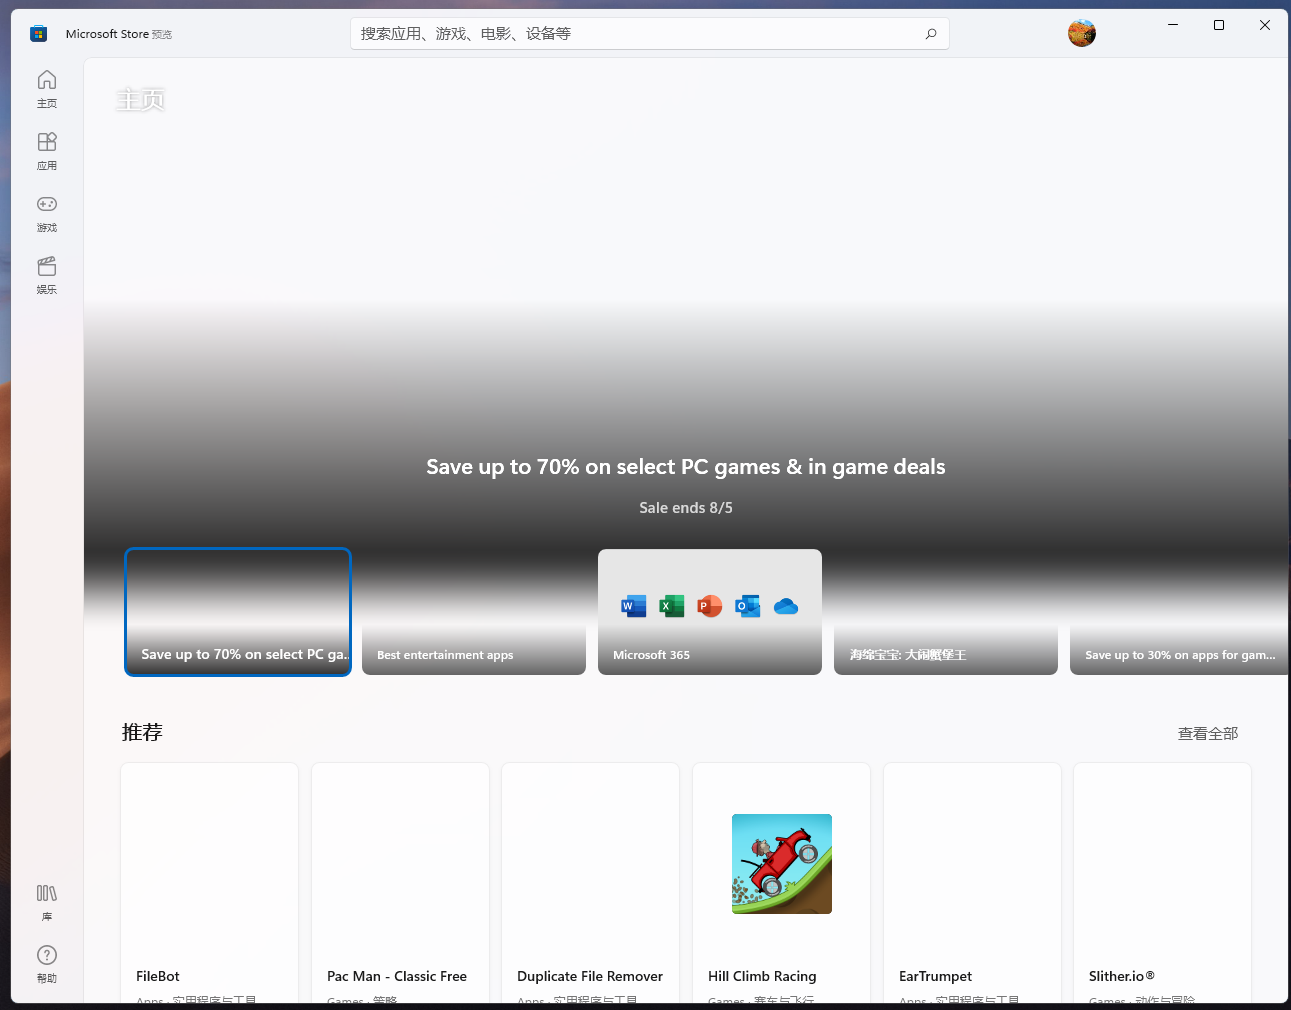
Task: Click the Word icon in Microsoft 365 card
Action: [634, 606]
